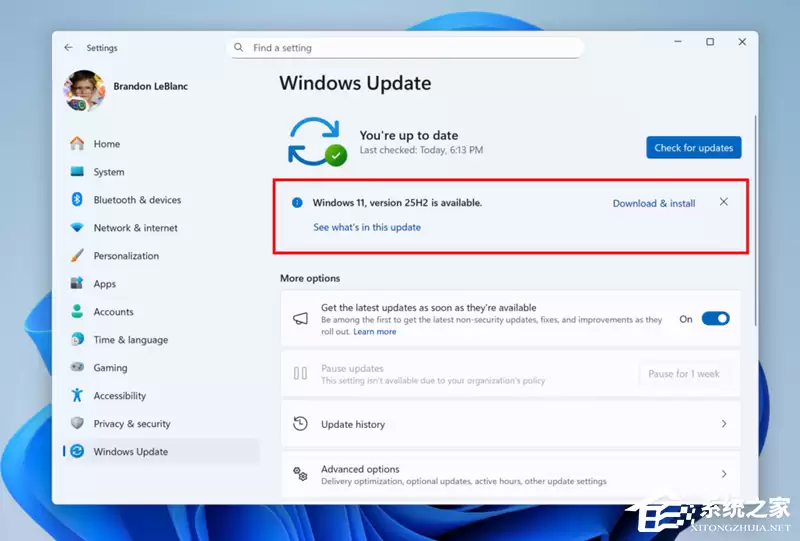
Task: Expand Update history chevron
Action: (x=724, y=424)
